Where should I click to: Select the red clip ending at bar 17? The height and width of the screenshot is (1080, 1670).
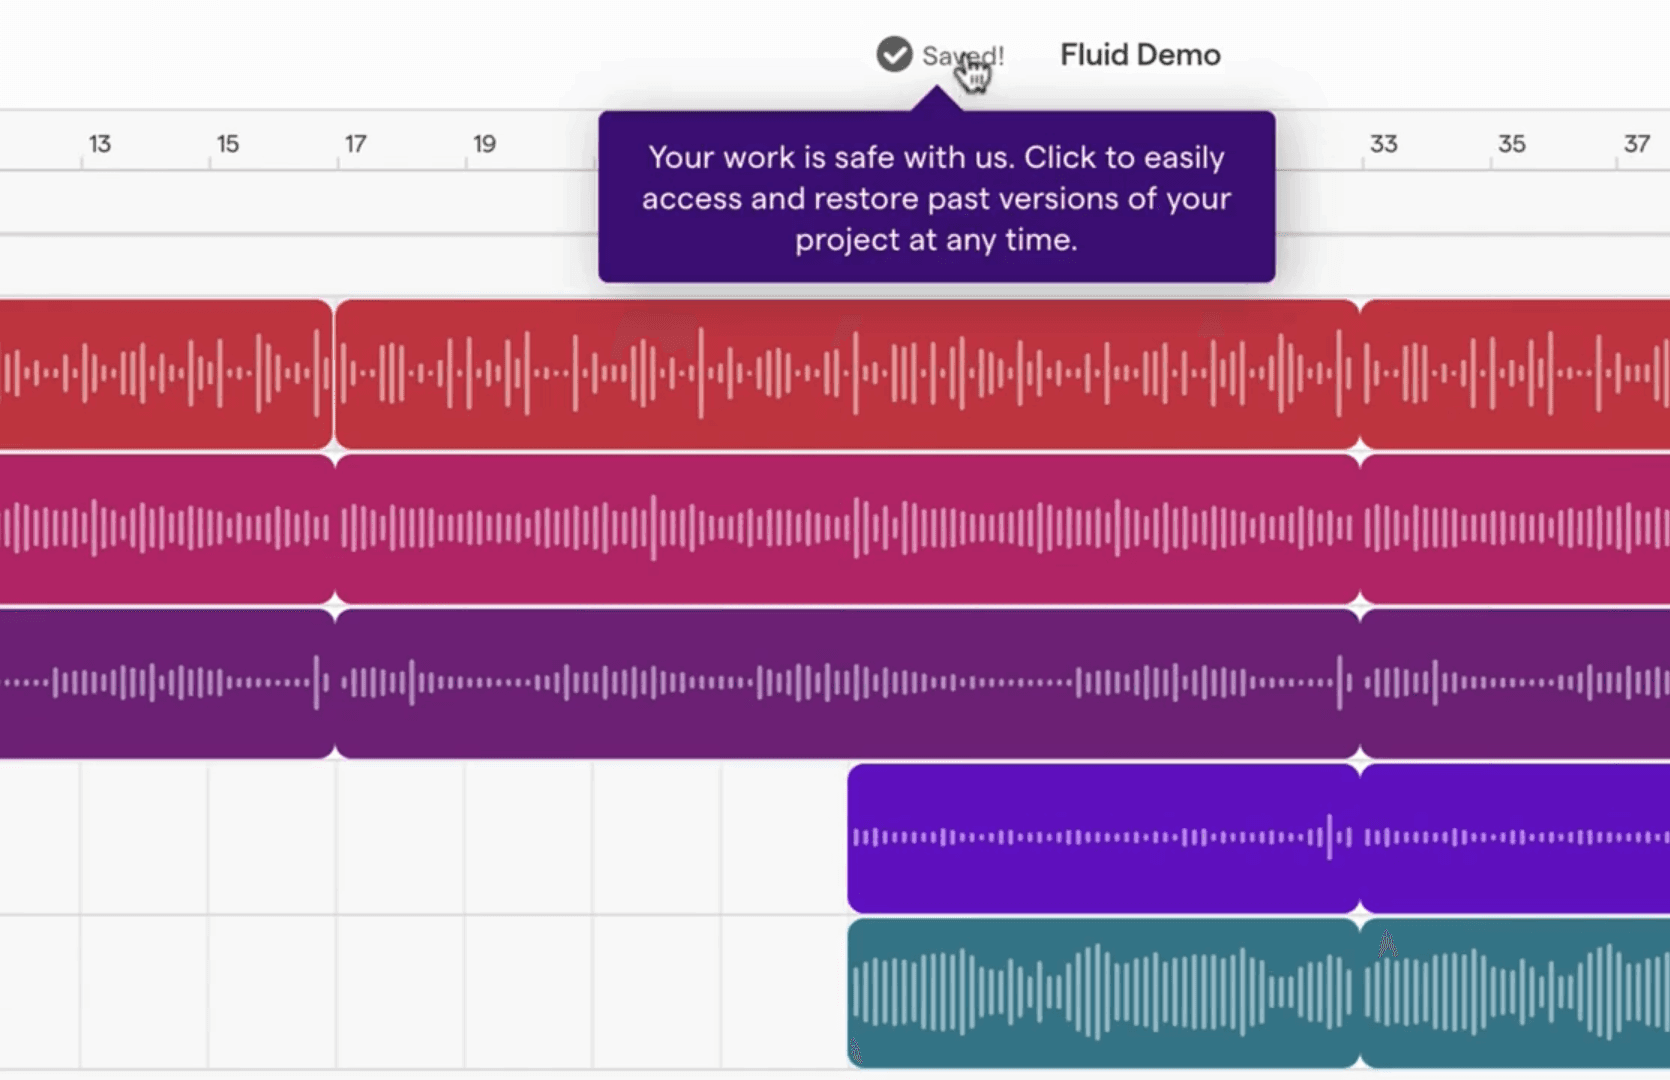coord(166,374)
